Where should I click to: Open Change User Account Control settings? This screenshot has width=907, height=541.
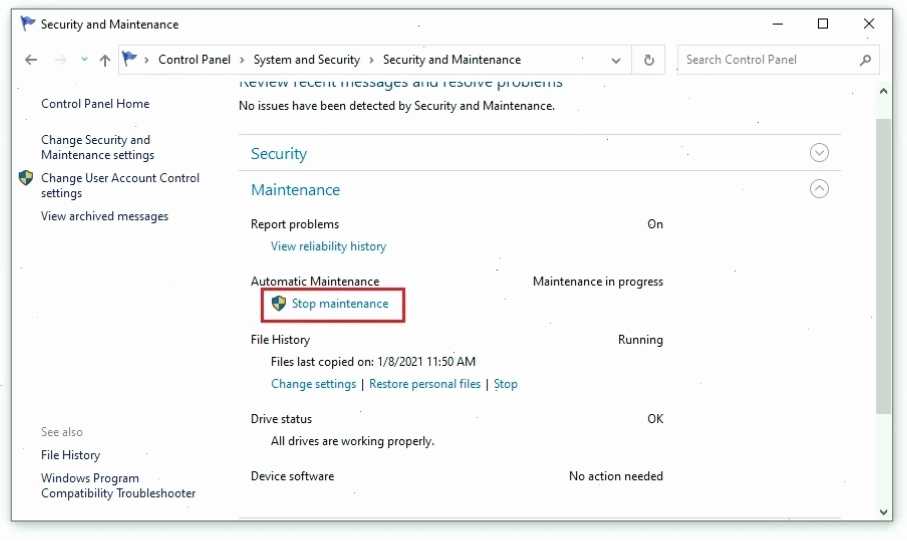[x=120, y=185]
